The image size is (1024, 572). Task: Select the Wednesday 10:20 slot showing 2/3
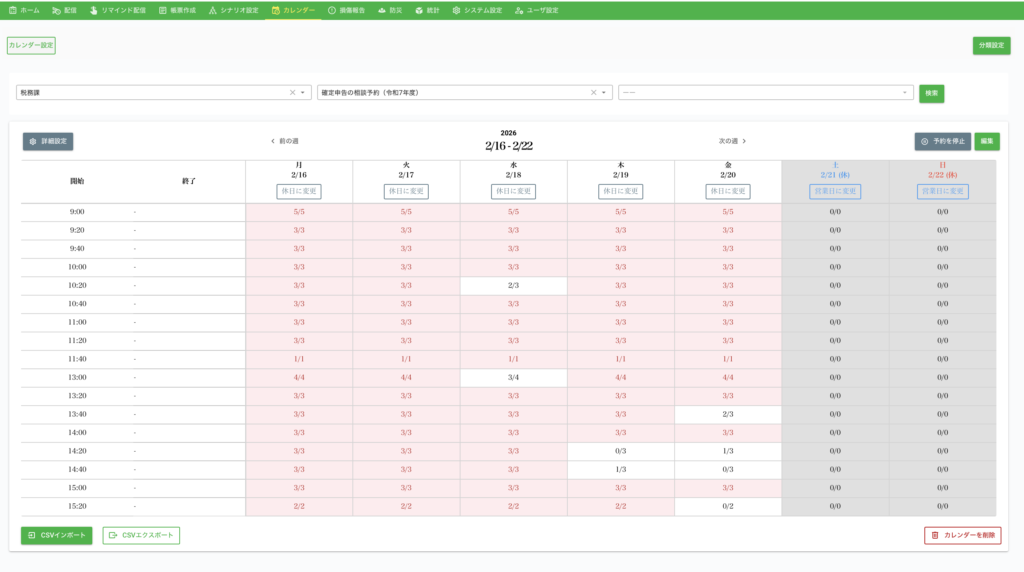point(513,285)
